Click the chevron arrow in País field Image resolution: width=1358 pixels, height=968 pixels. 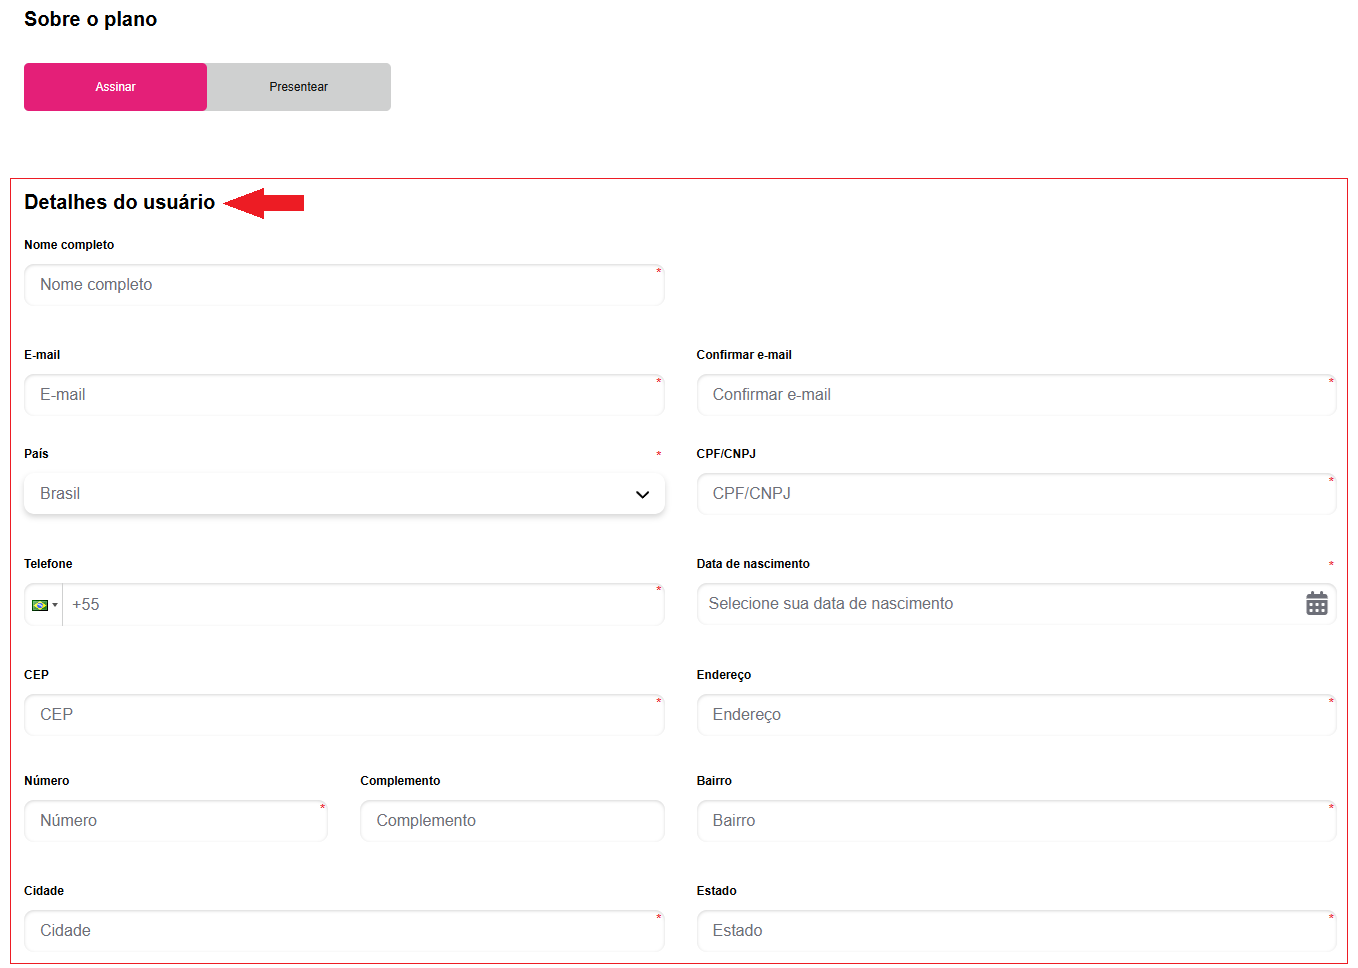(x=642, y=494)
